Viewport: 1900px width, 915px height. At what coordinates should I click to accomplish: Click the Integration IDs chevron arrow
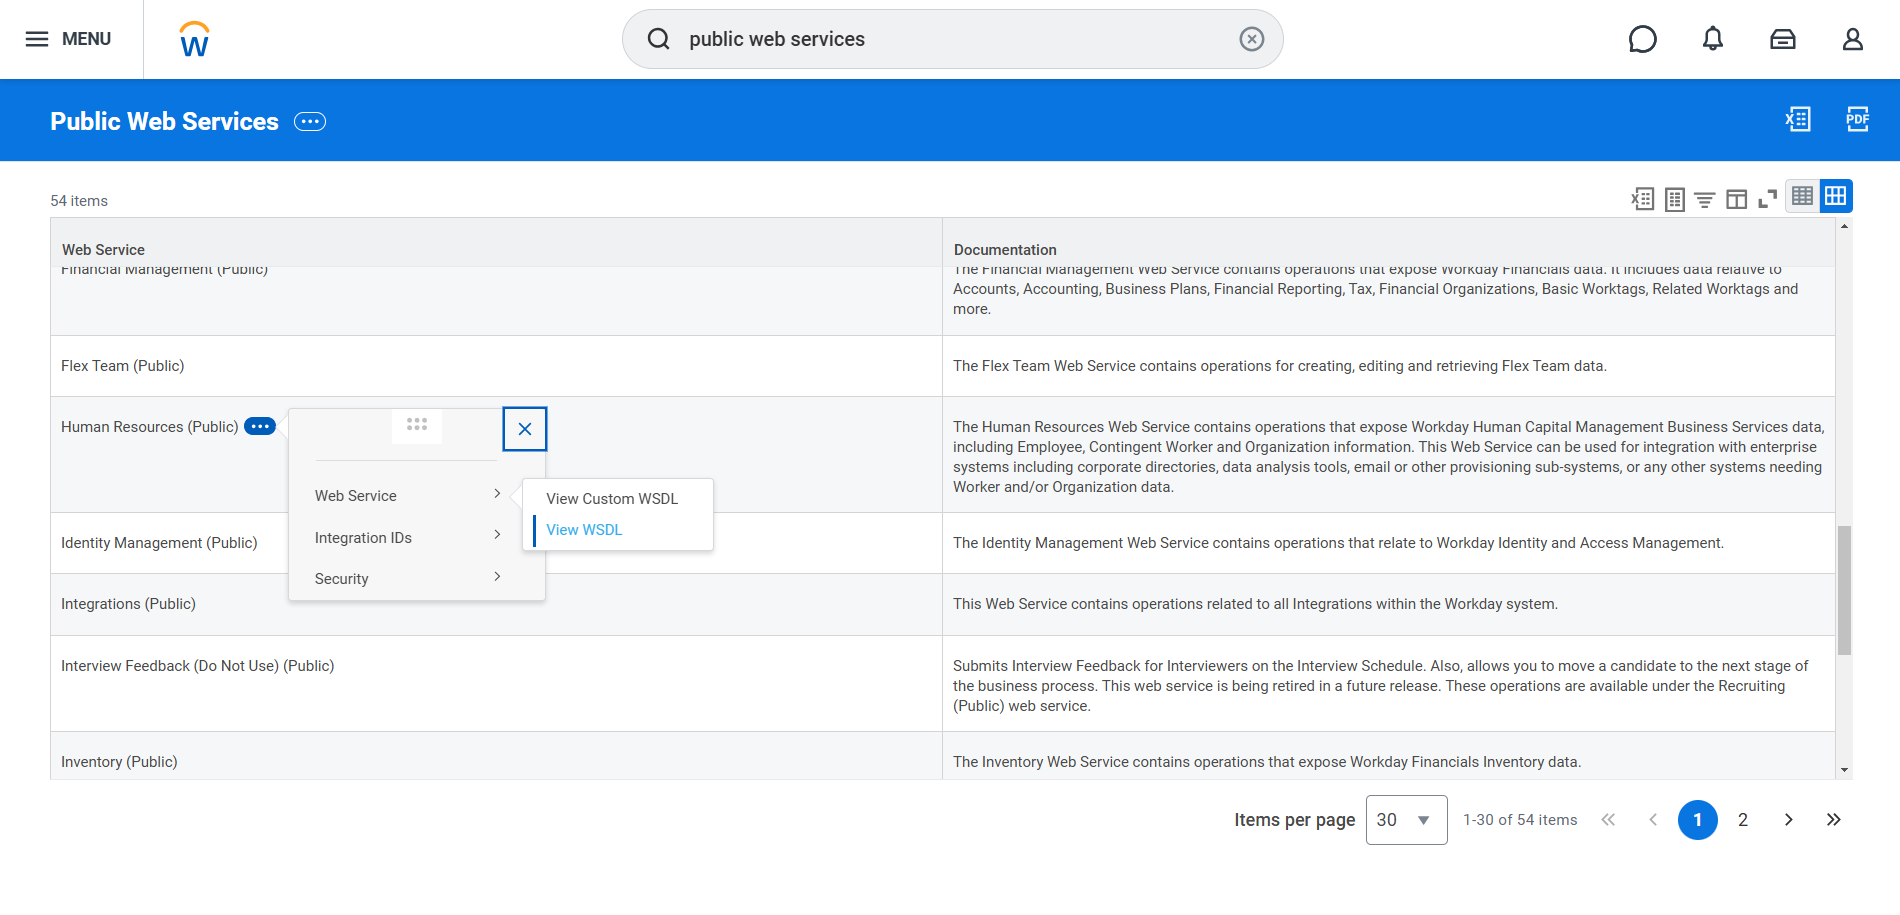[497, 535]
